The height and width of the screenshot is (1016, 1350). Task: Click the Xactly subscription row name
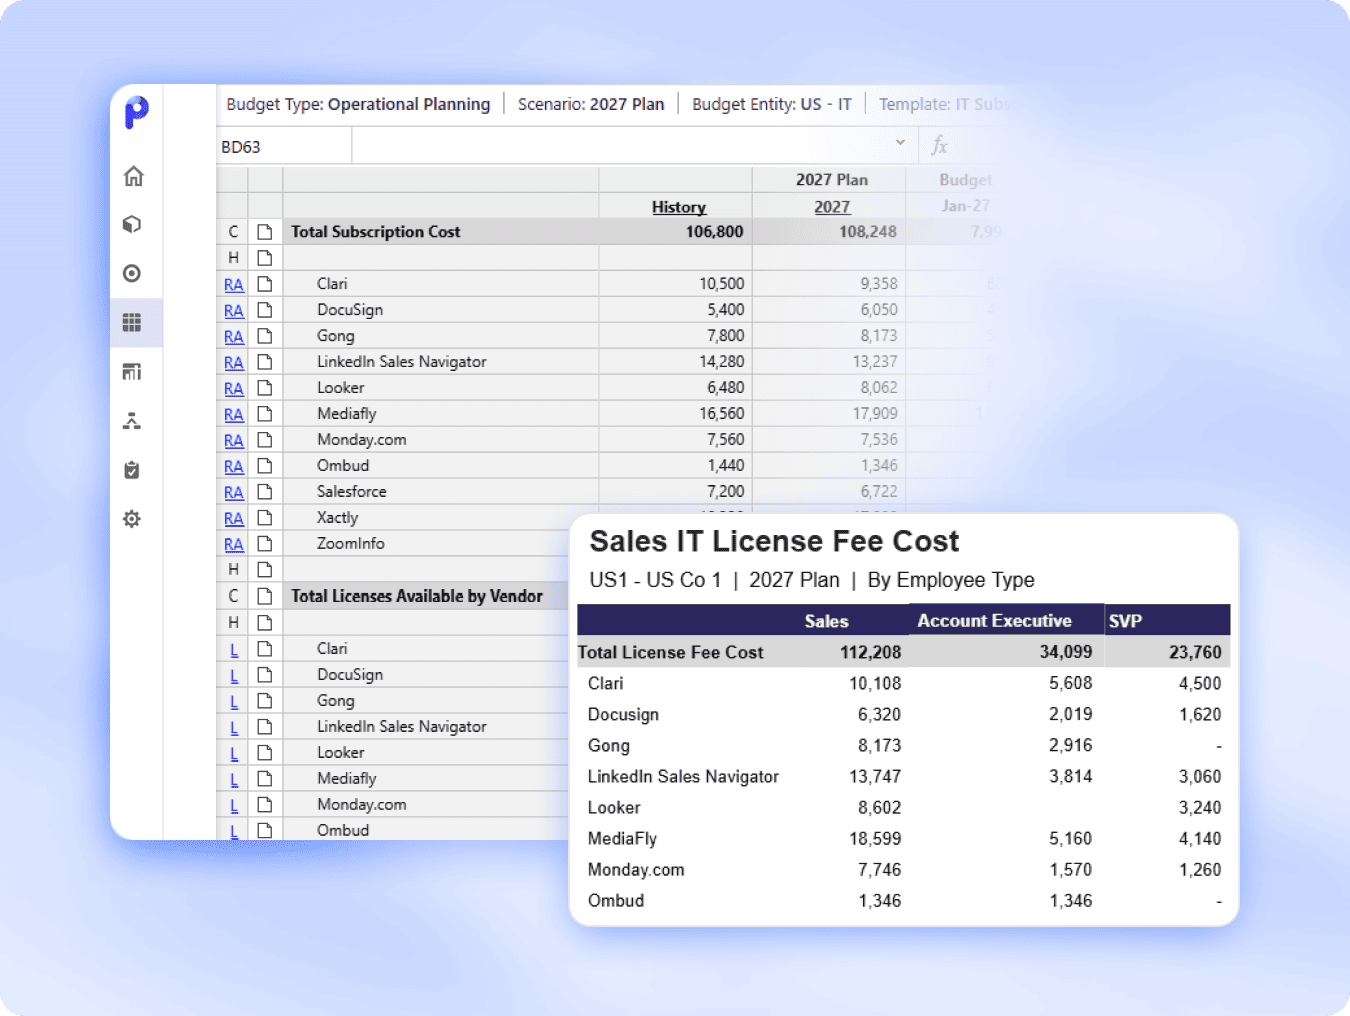tap(337, 518)
